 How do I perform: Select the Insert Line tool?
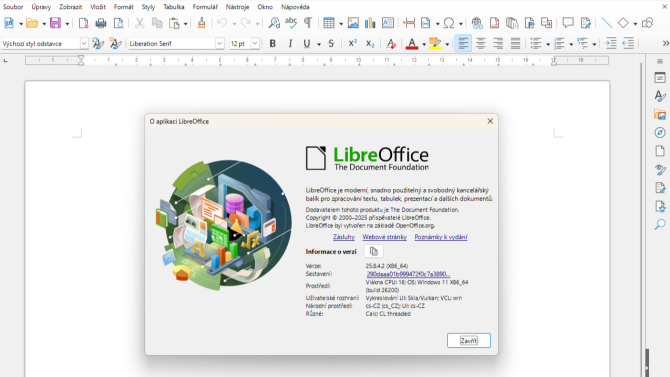click(x=606, y=23)
